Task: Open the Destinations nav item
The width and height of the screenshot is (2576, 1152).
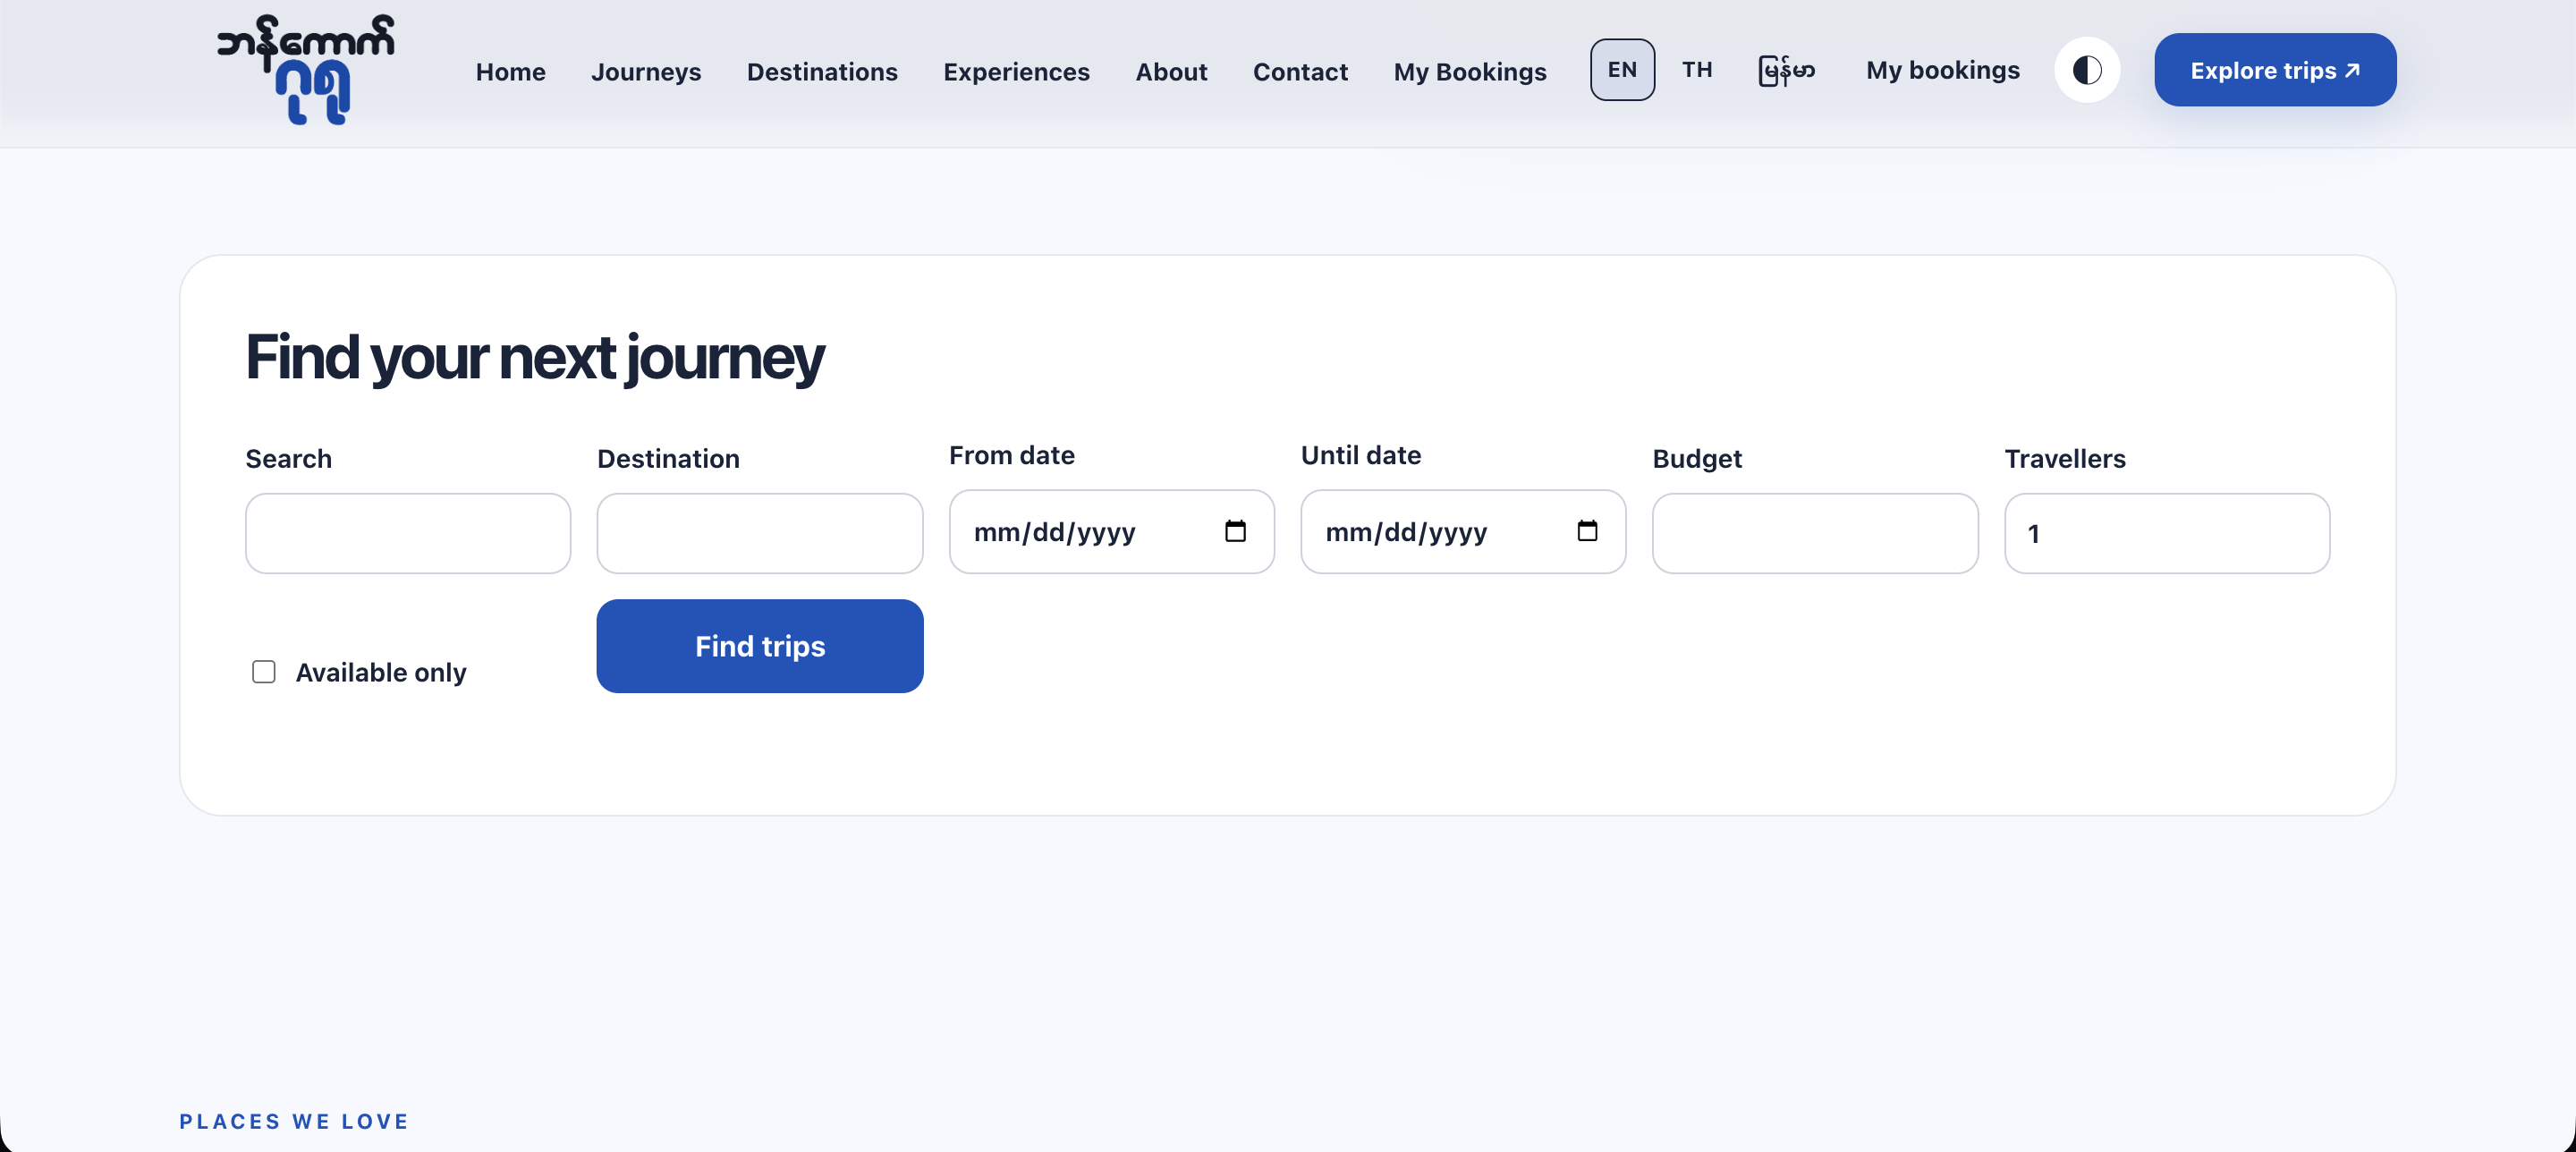Action: click(822, 72)
